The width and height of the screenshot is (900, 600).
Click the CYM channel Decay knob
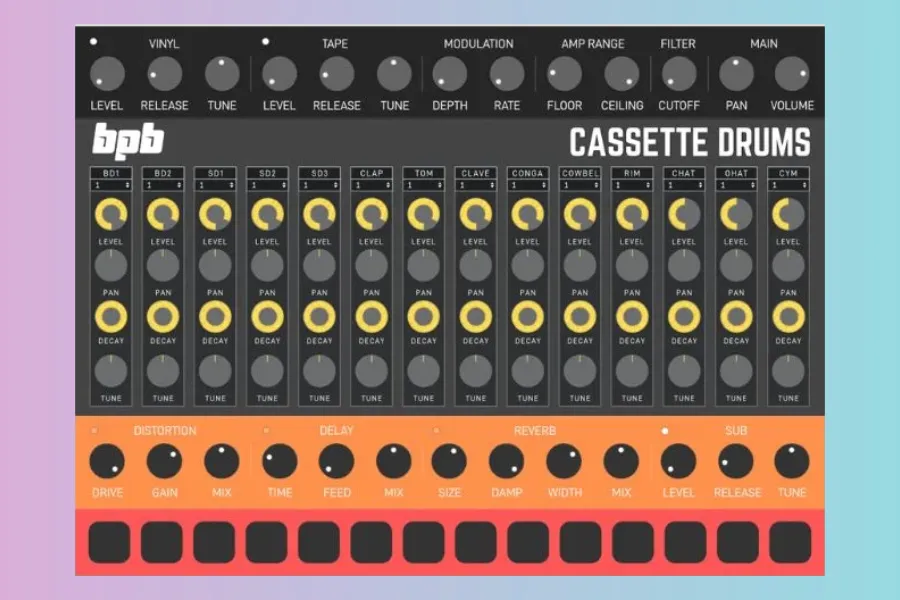[x=789, y=316]
